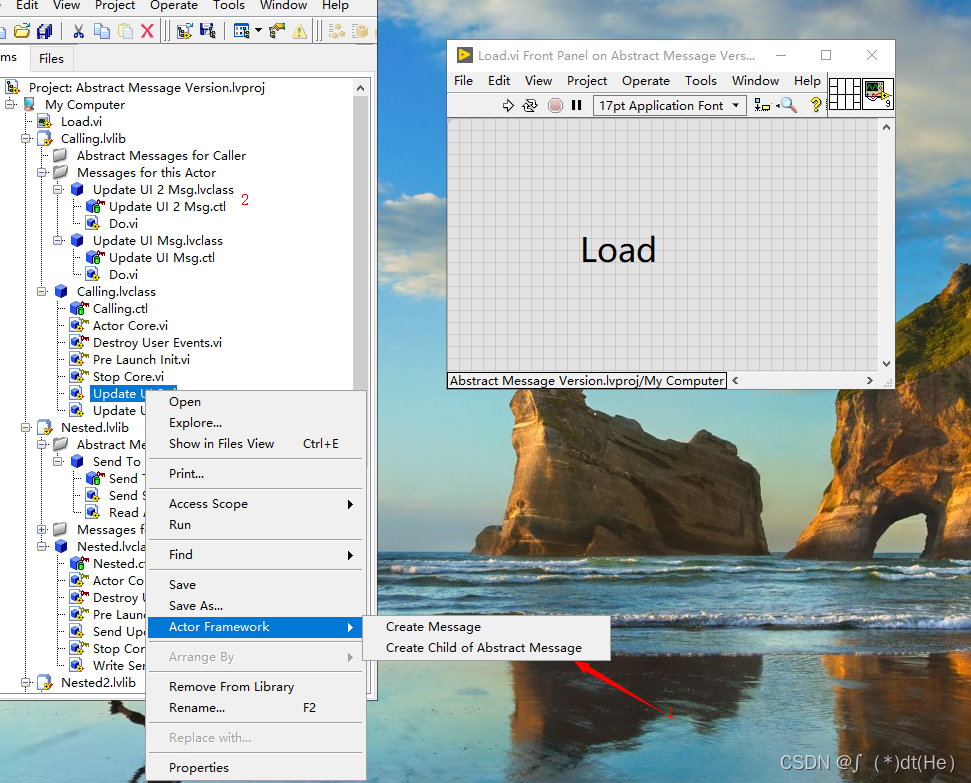Run Load.vi using the Run arrow

click(508, 104)
